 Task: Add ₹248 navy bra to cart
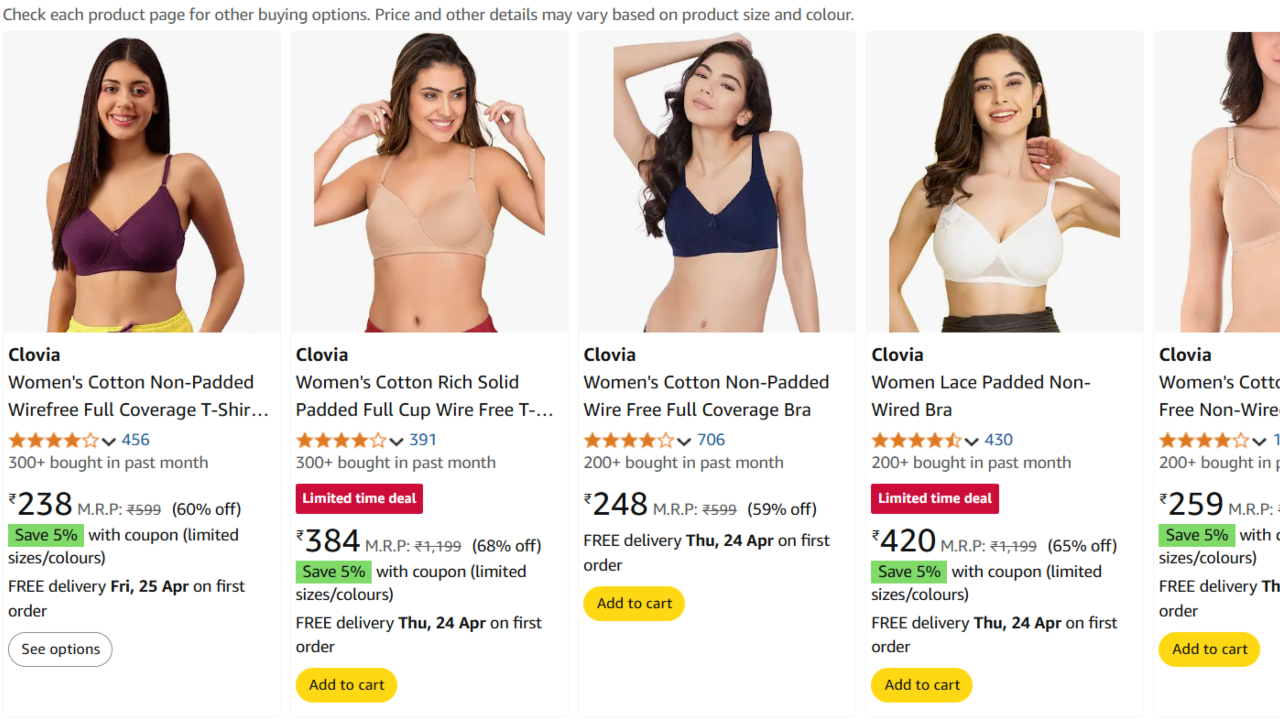coord(634,603)
